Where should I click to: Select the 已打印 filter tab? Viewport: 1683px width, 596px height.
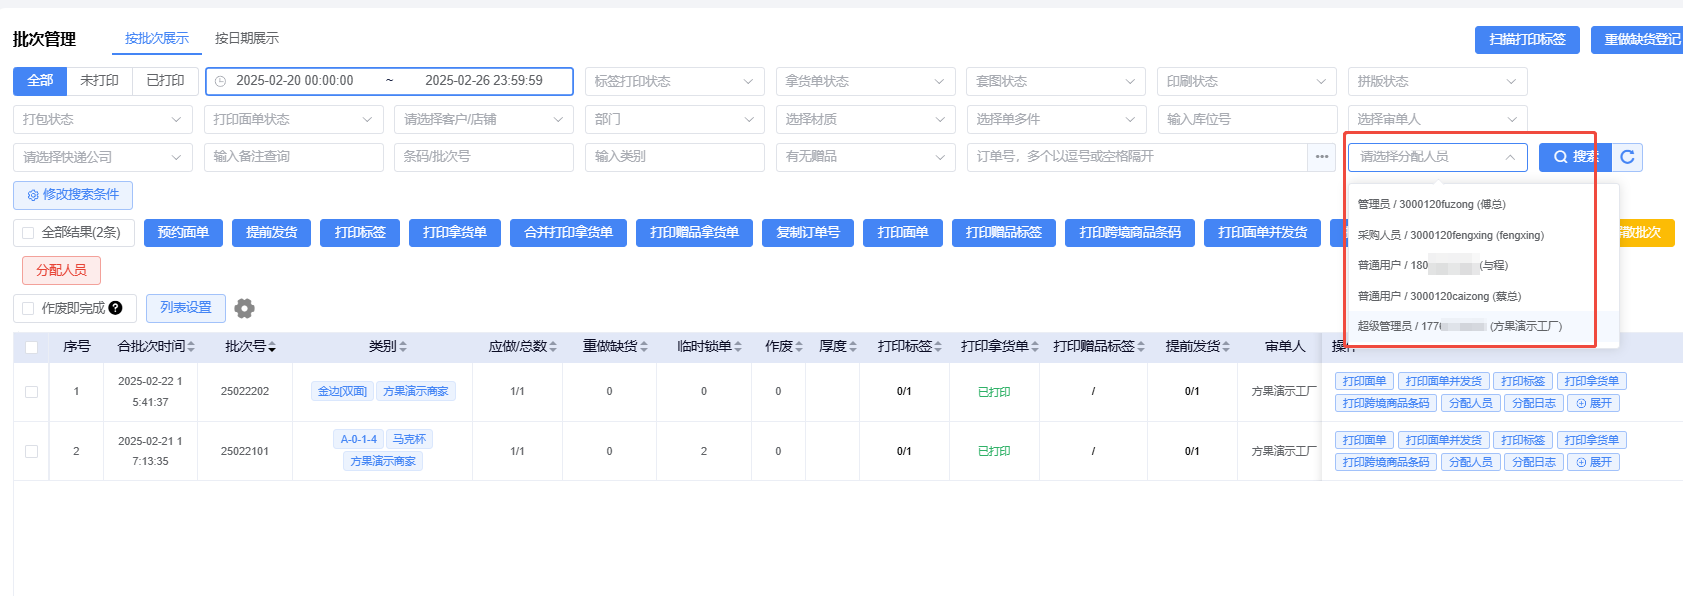tap(166, 81)
